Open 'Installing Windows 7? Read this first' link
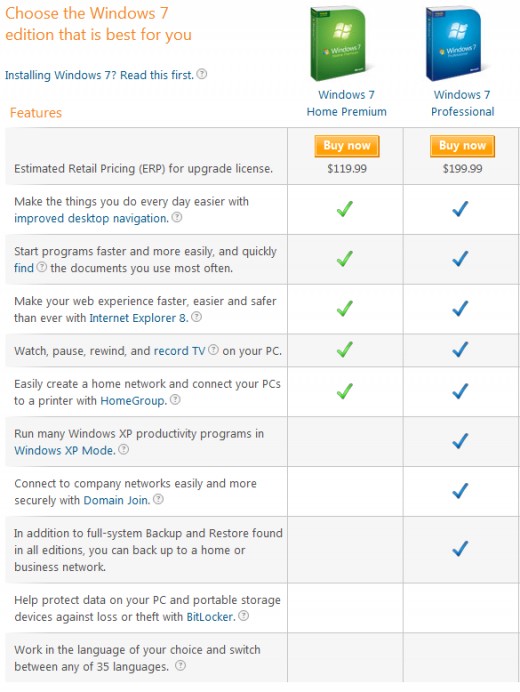 [99, 75]
